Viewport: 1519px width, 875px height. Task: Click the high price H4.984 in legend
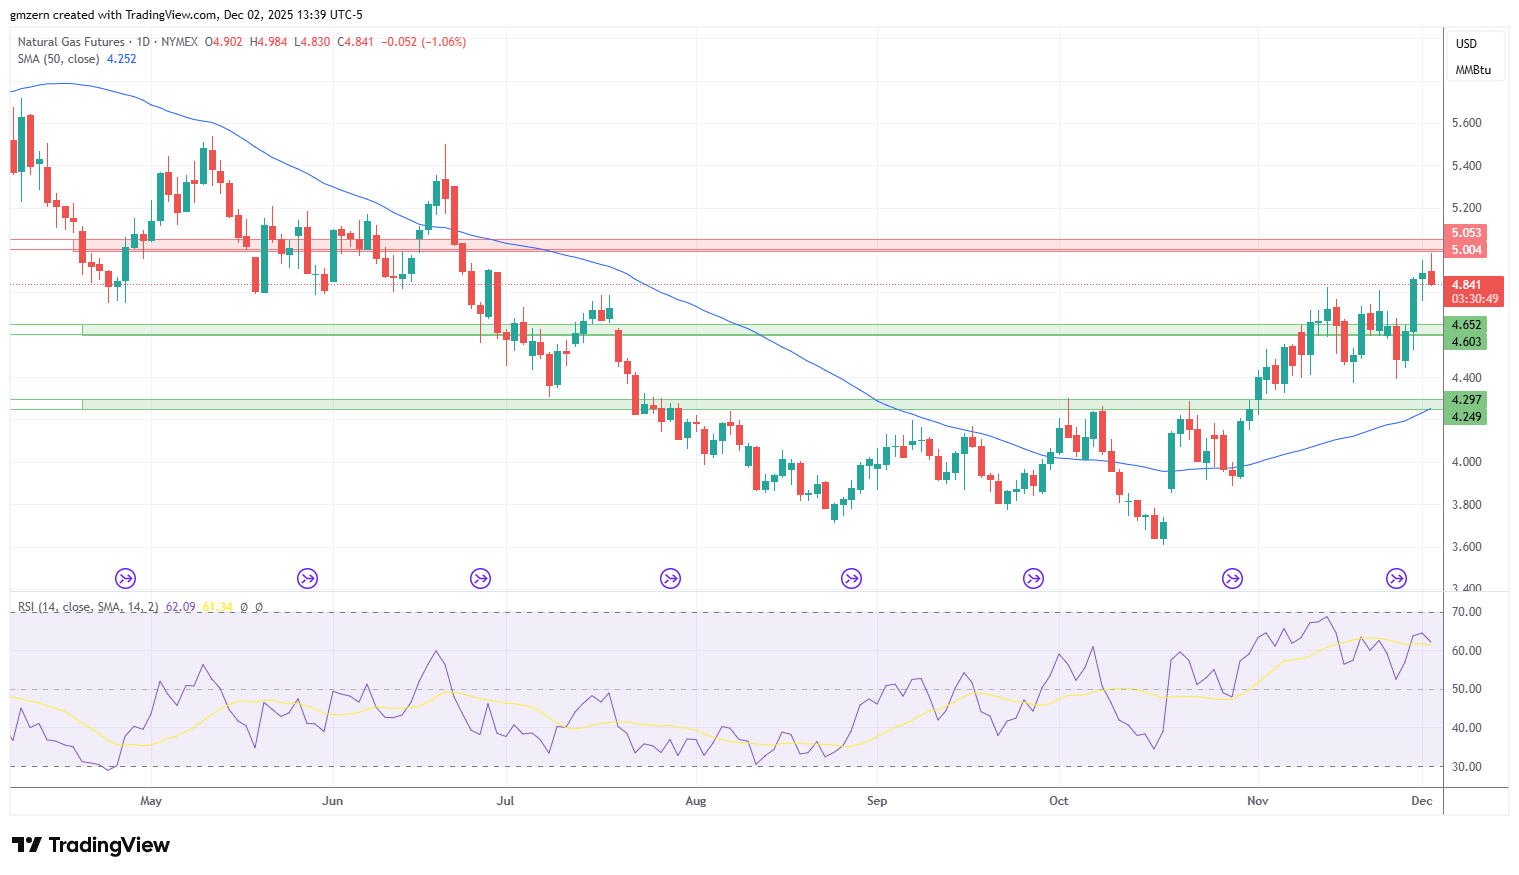pyautogui.click(x=268, y=42)
